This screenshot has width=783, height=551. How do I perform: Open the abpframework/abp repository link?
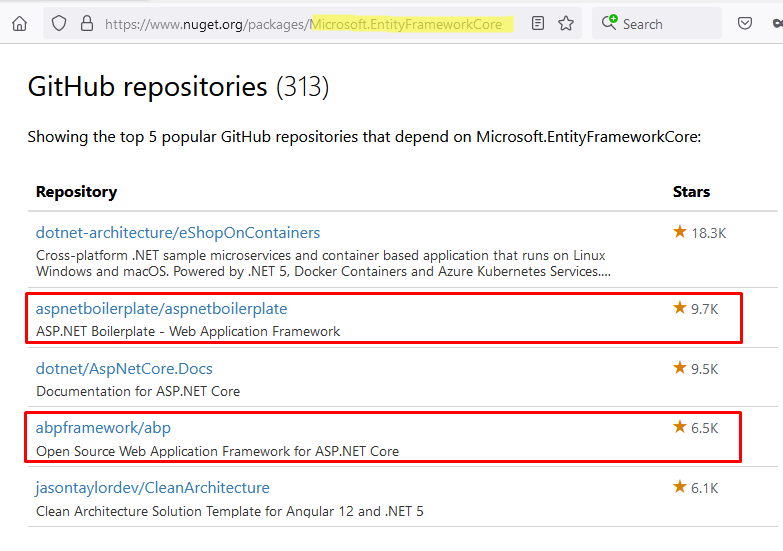point(103,428)
